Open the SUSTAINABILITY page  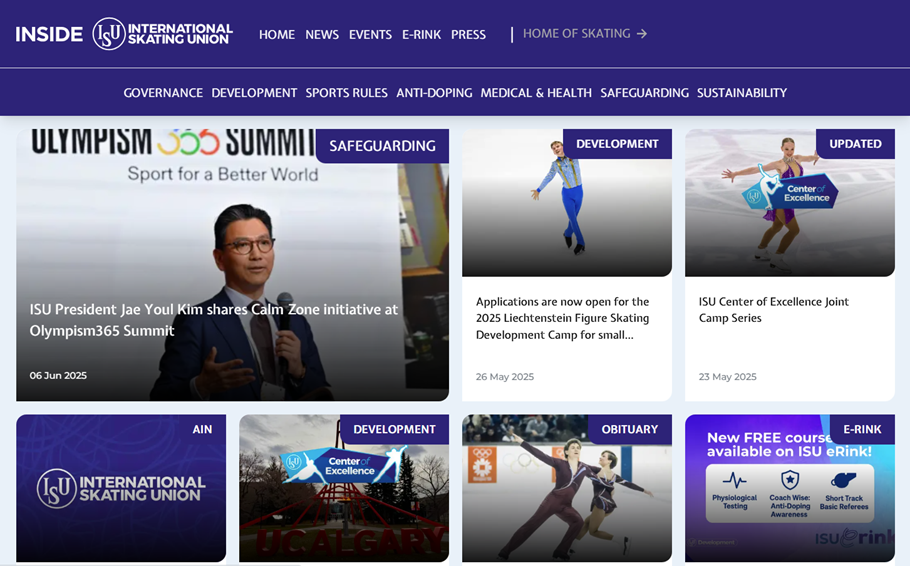742,93
